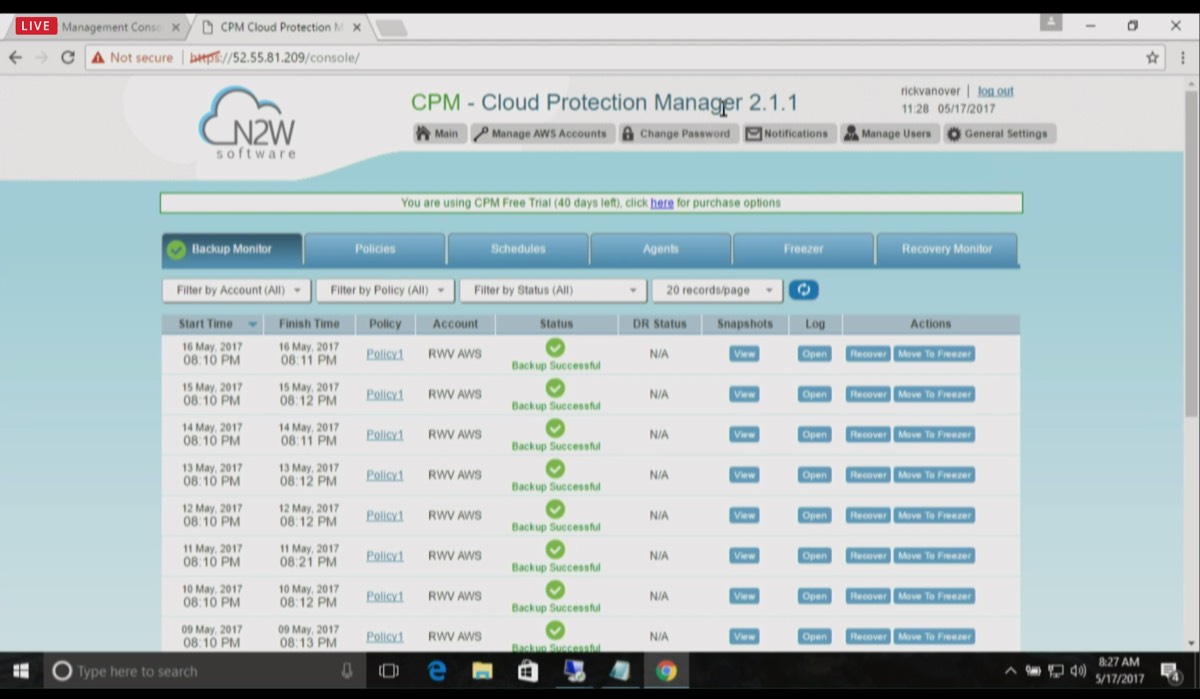This screenshot has height=699, width=1200.
Task: Click the log out link
Action: click(x=995, y=91)
